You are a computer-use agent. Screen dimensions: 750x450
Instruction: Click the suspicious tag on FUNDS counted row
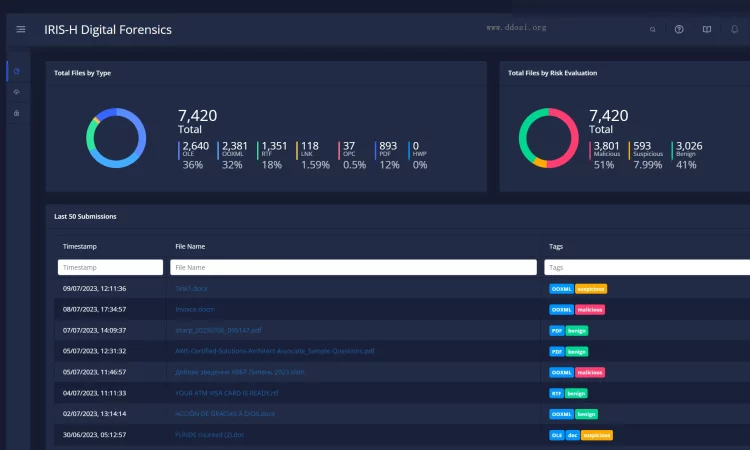click(x=596, y=435)
